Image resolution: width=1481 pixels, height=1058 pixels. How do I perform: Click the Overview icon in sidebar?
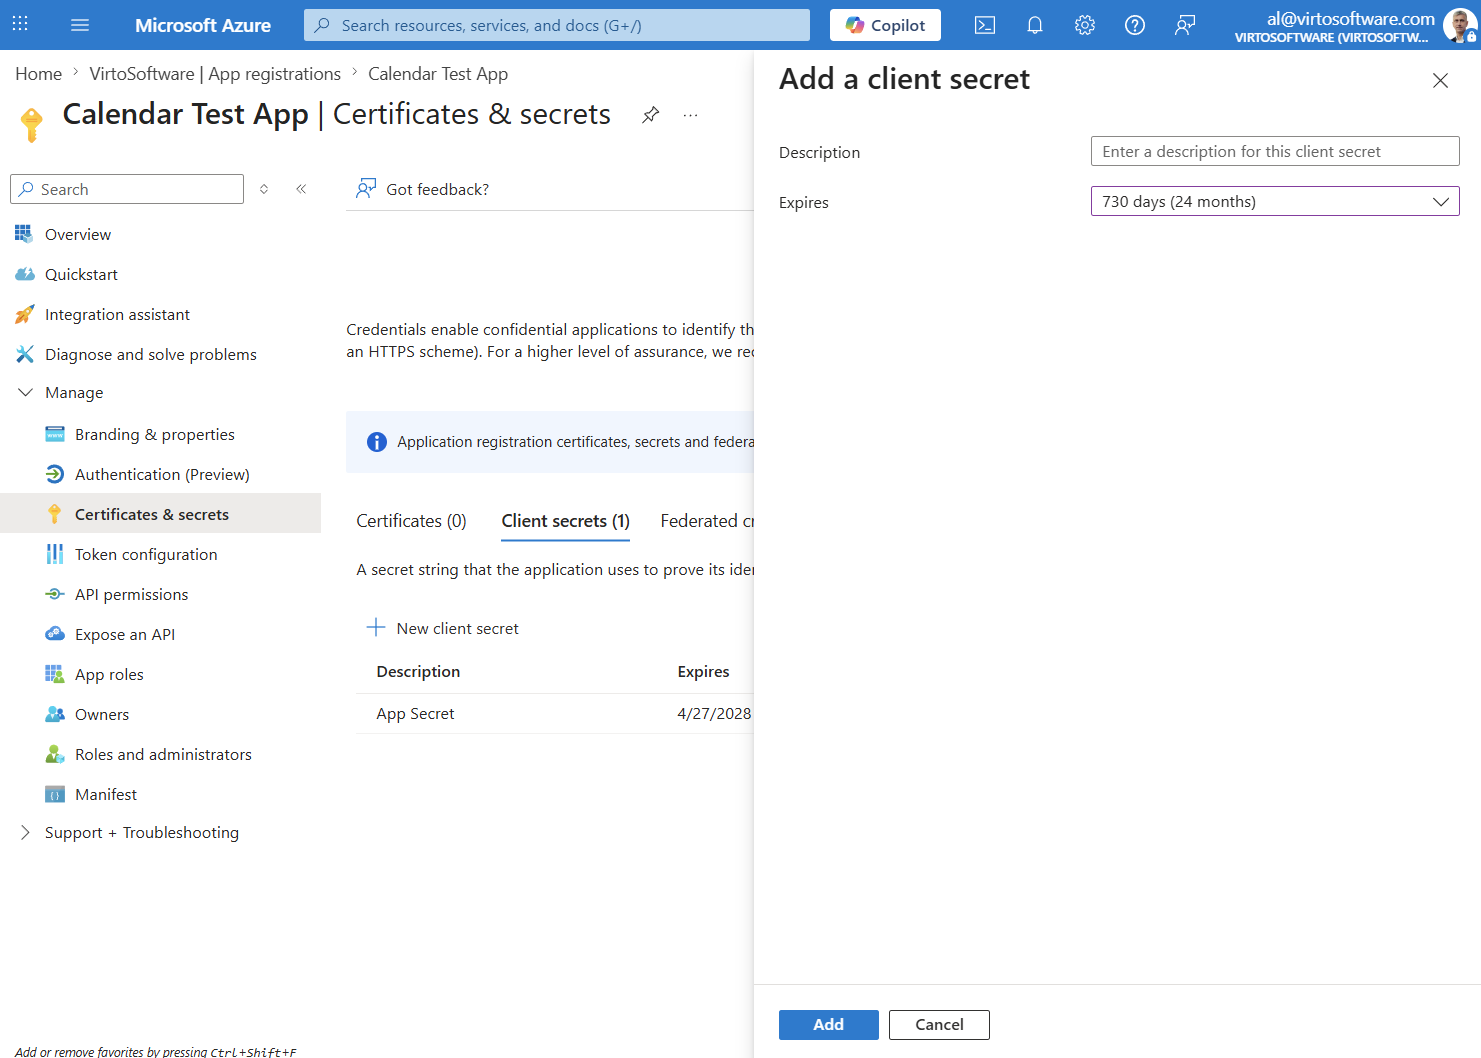24,234
